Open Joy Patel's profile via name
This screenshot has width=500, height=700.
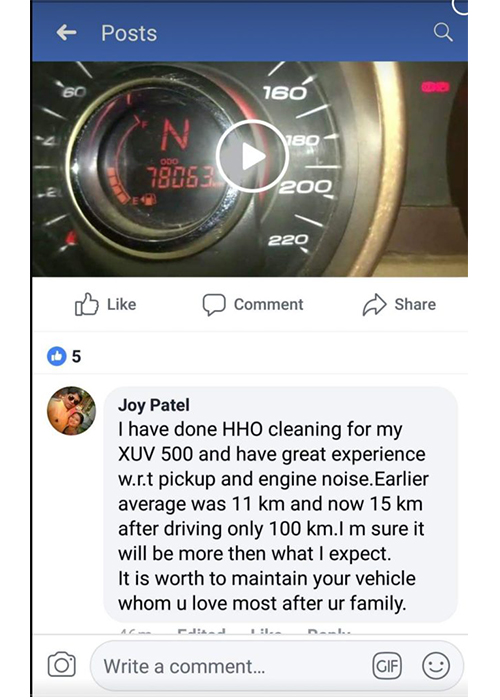[x=154, y=405]
